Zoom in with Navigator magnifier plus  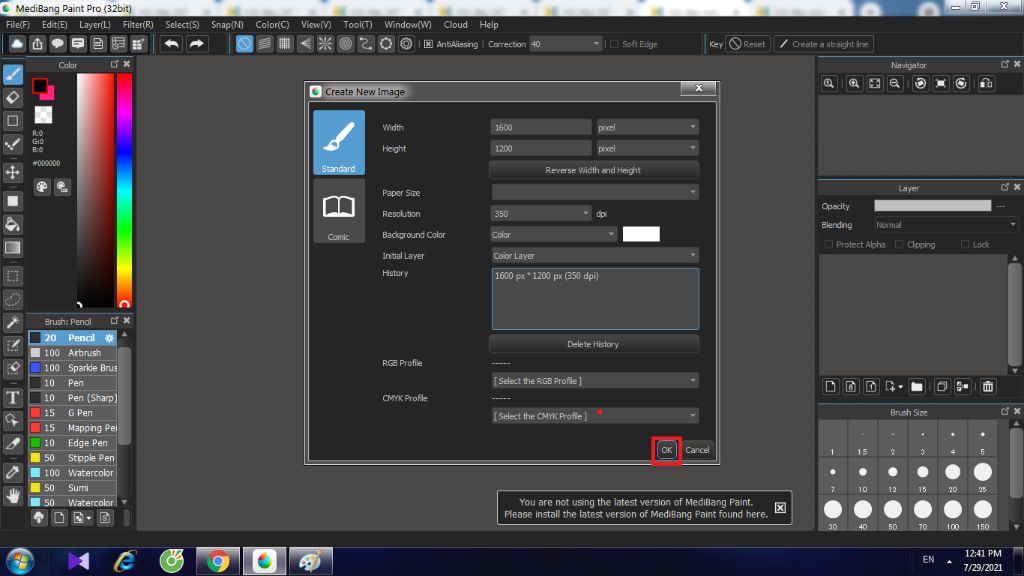pyautogui.click(x=854, y=84)
